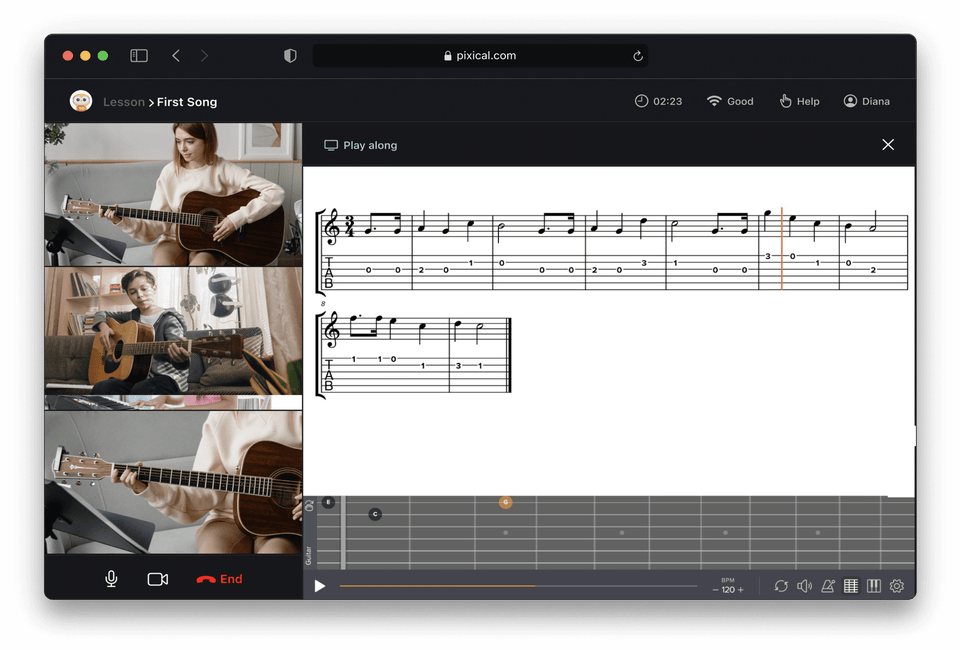The image size is (960, 650).
Task: Open the Diana profile menu
Action: pos(866,101)
